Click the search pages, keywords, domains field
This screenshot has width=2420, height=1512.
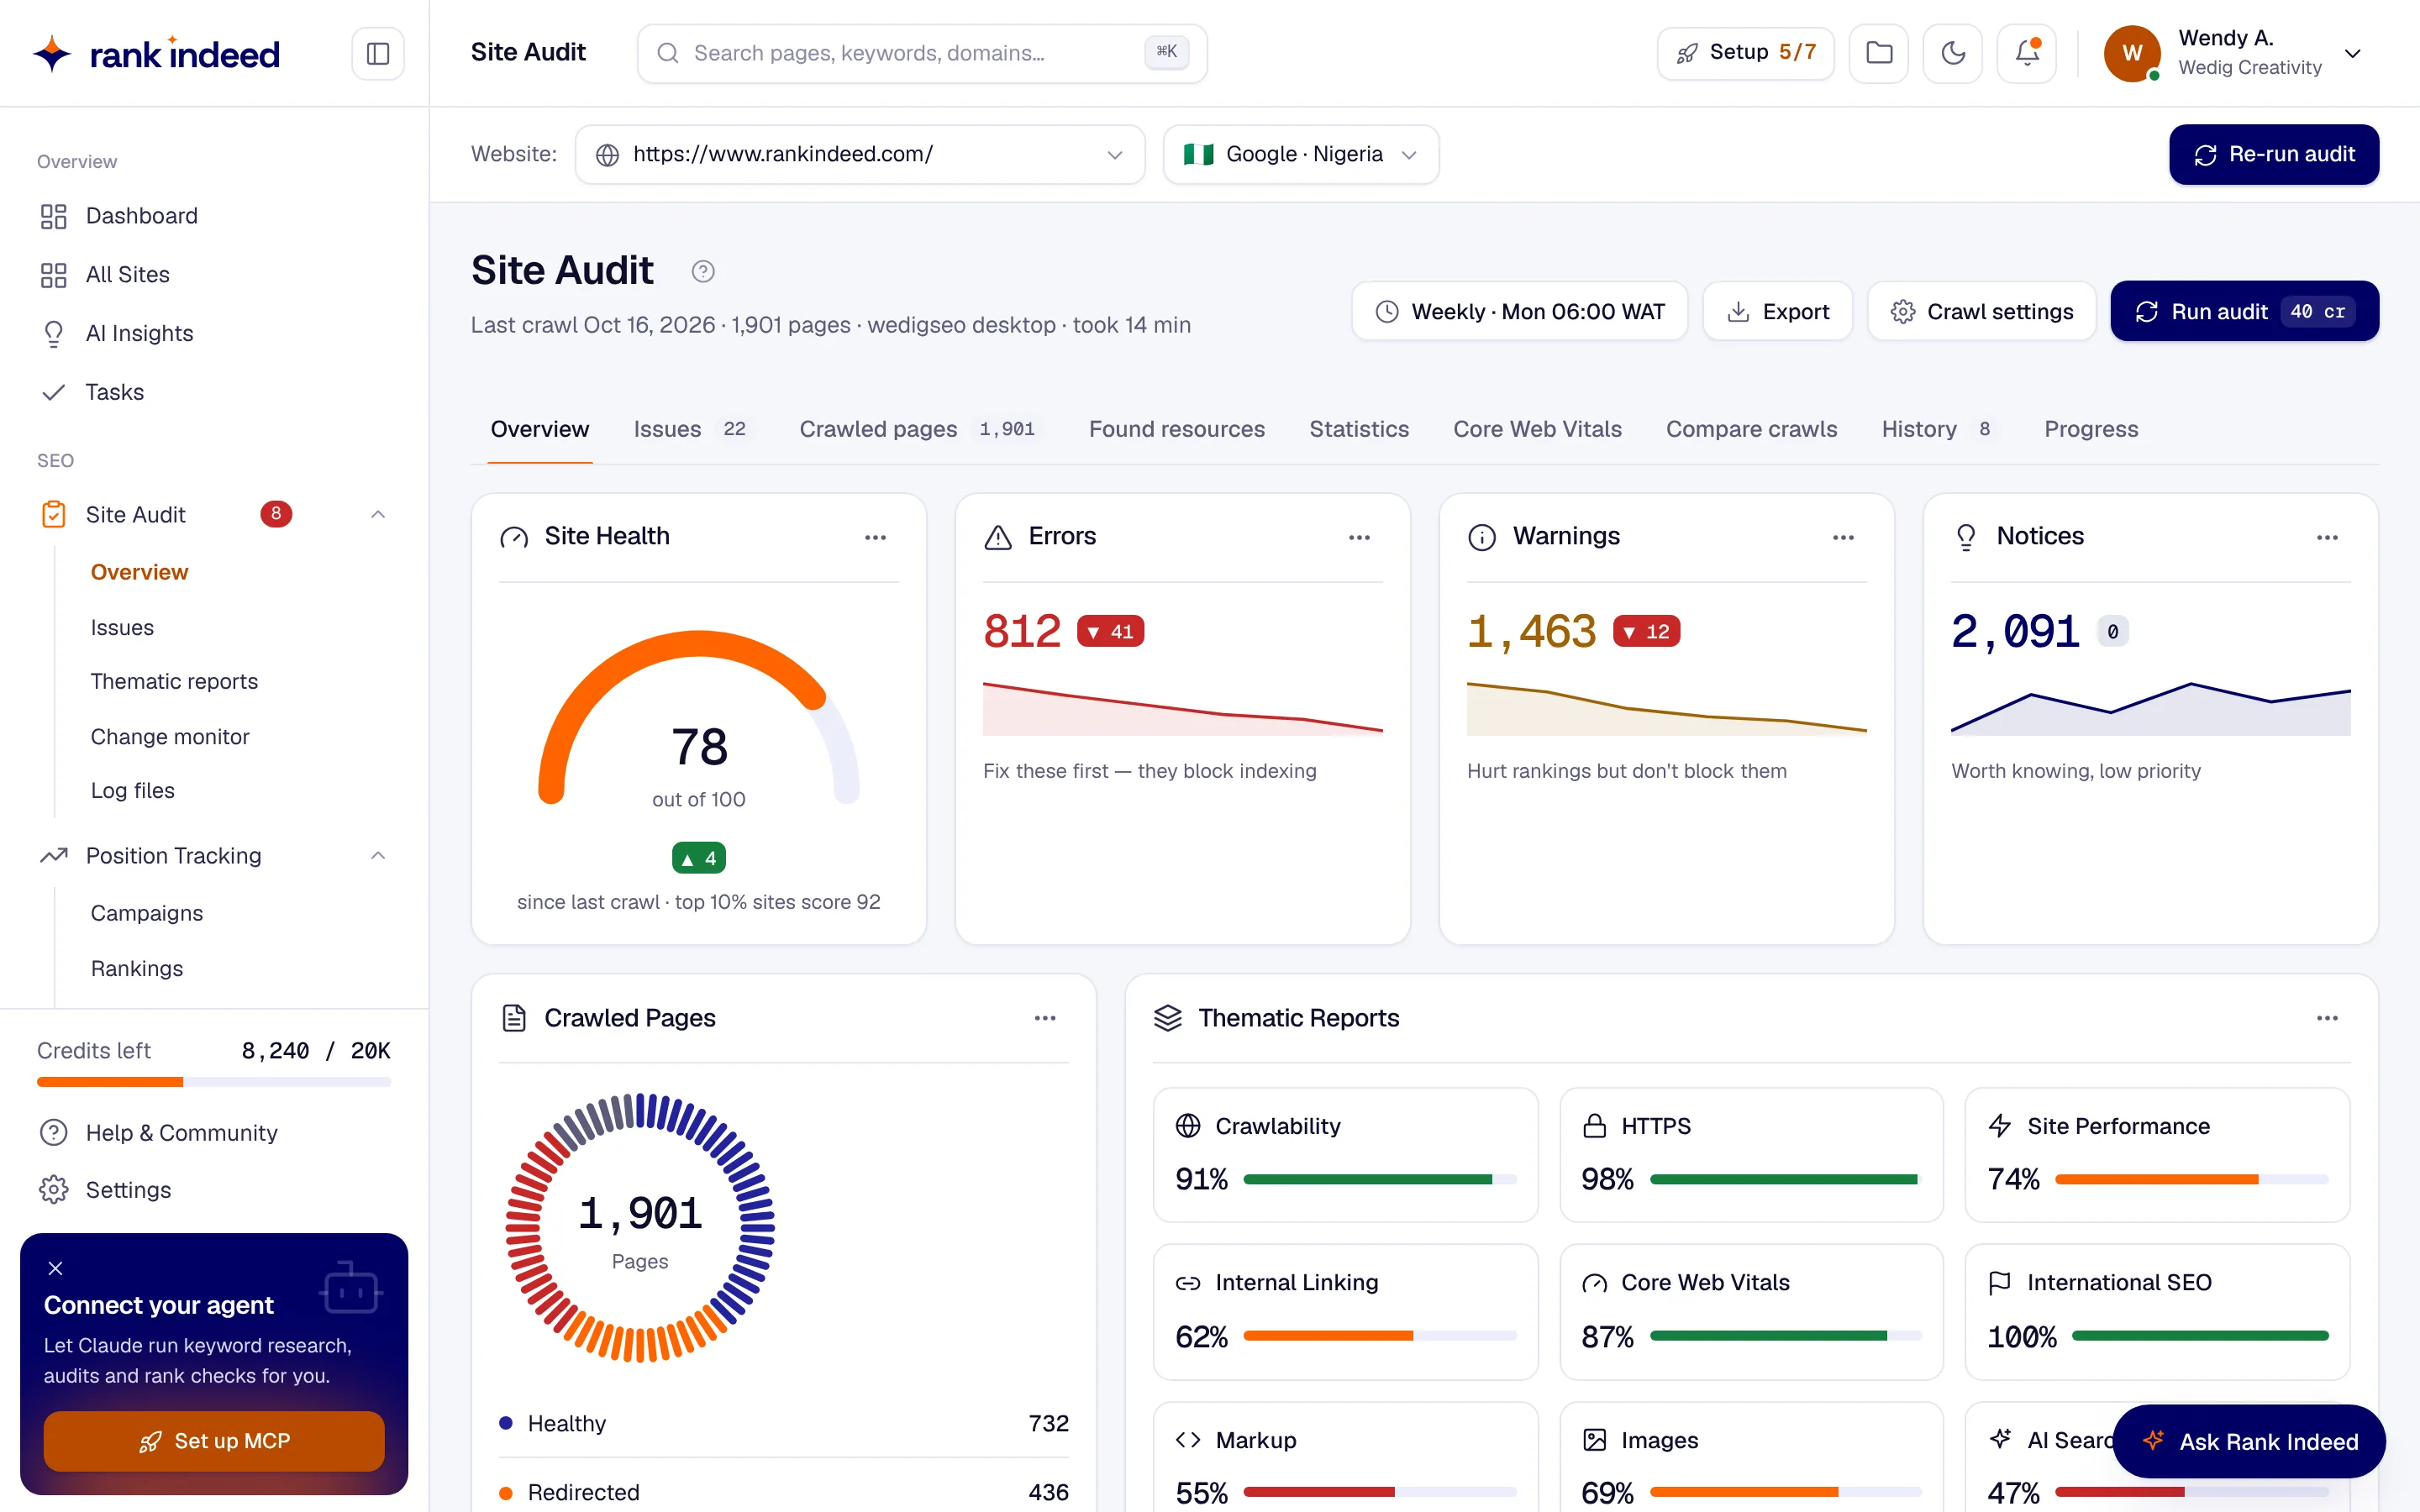[x=922, y=53]
